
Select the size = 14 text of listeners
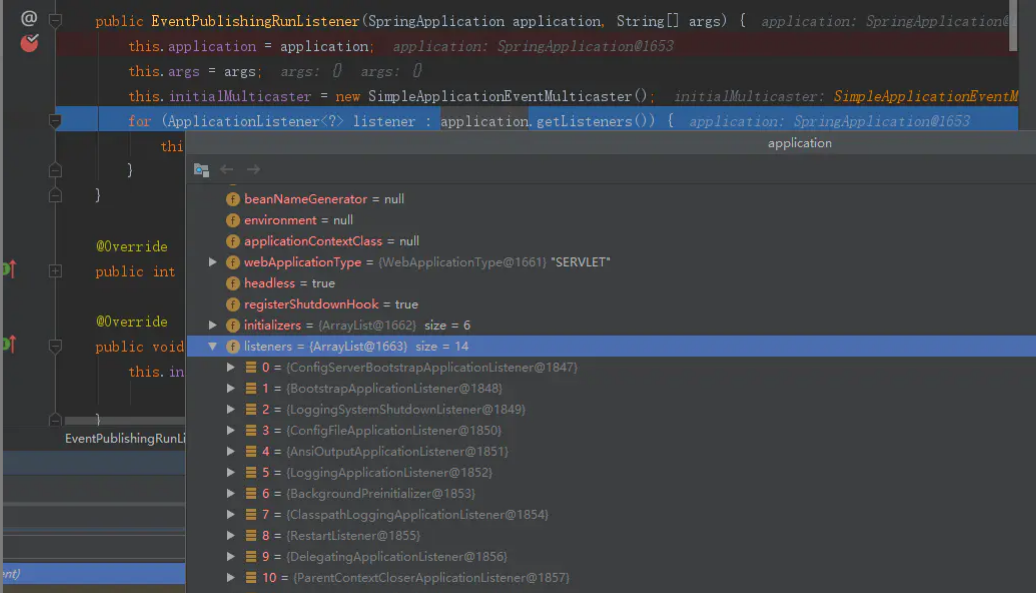click(442, 347)
